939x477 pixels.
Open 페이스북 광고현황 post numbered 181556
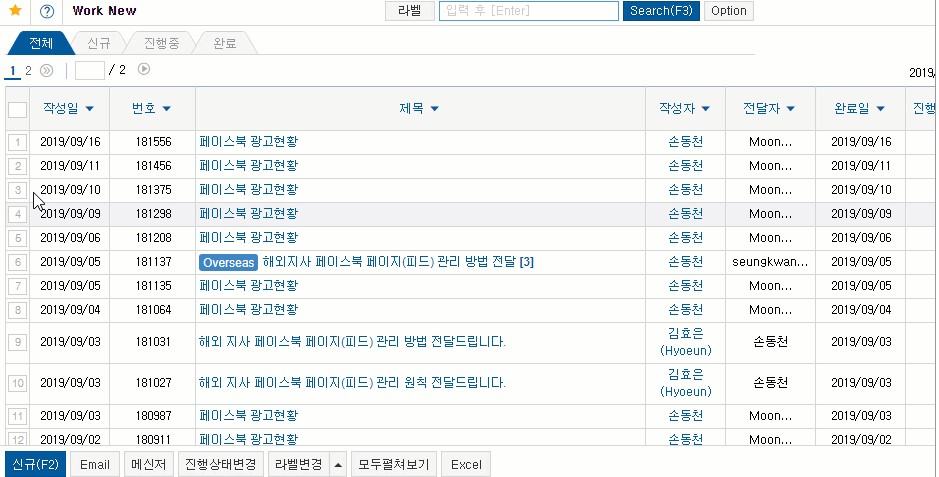(x=249, y=142)
